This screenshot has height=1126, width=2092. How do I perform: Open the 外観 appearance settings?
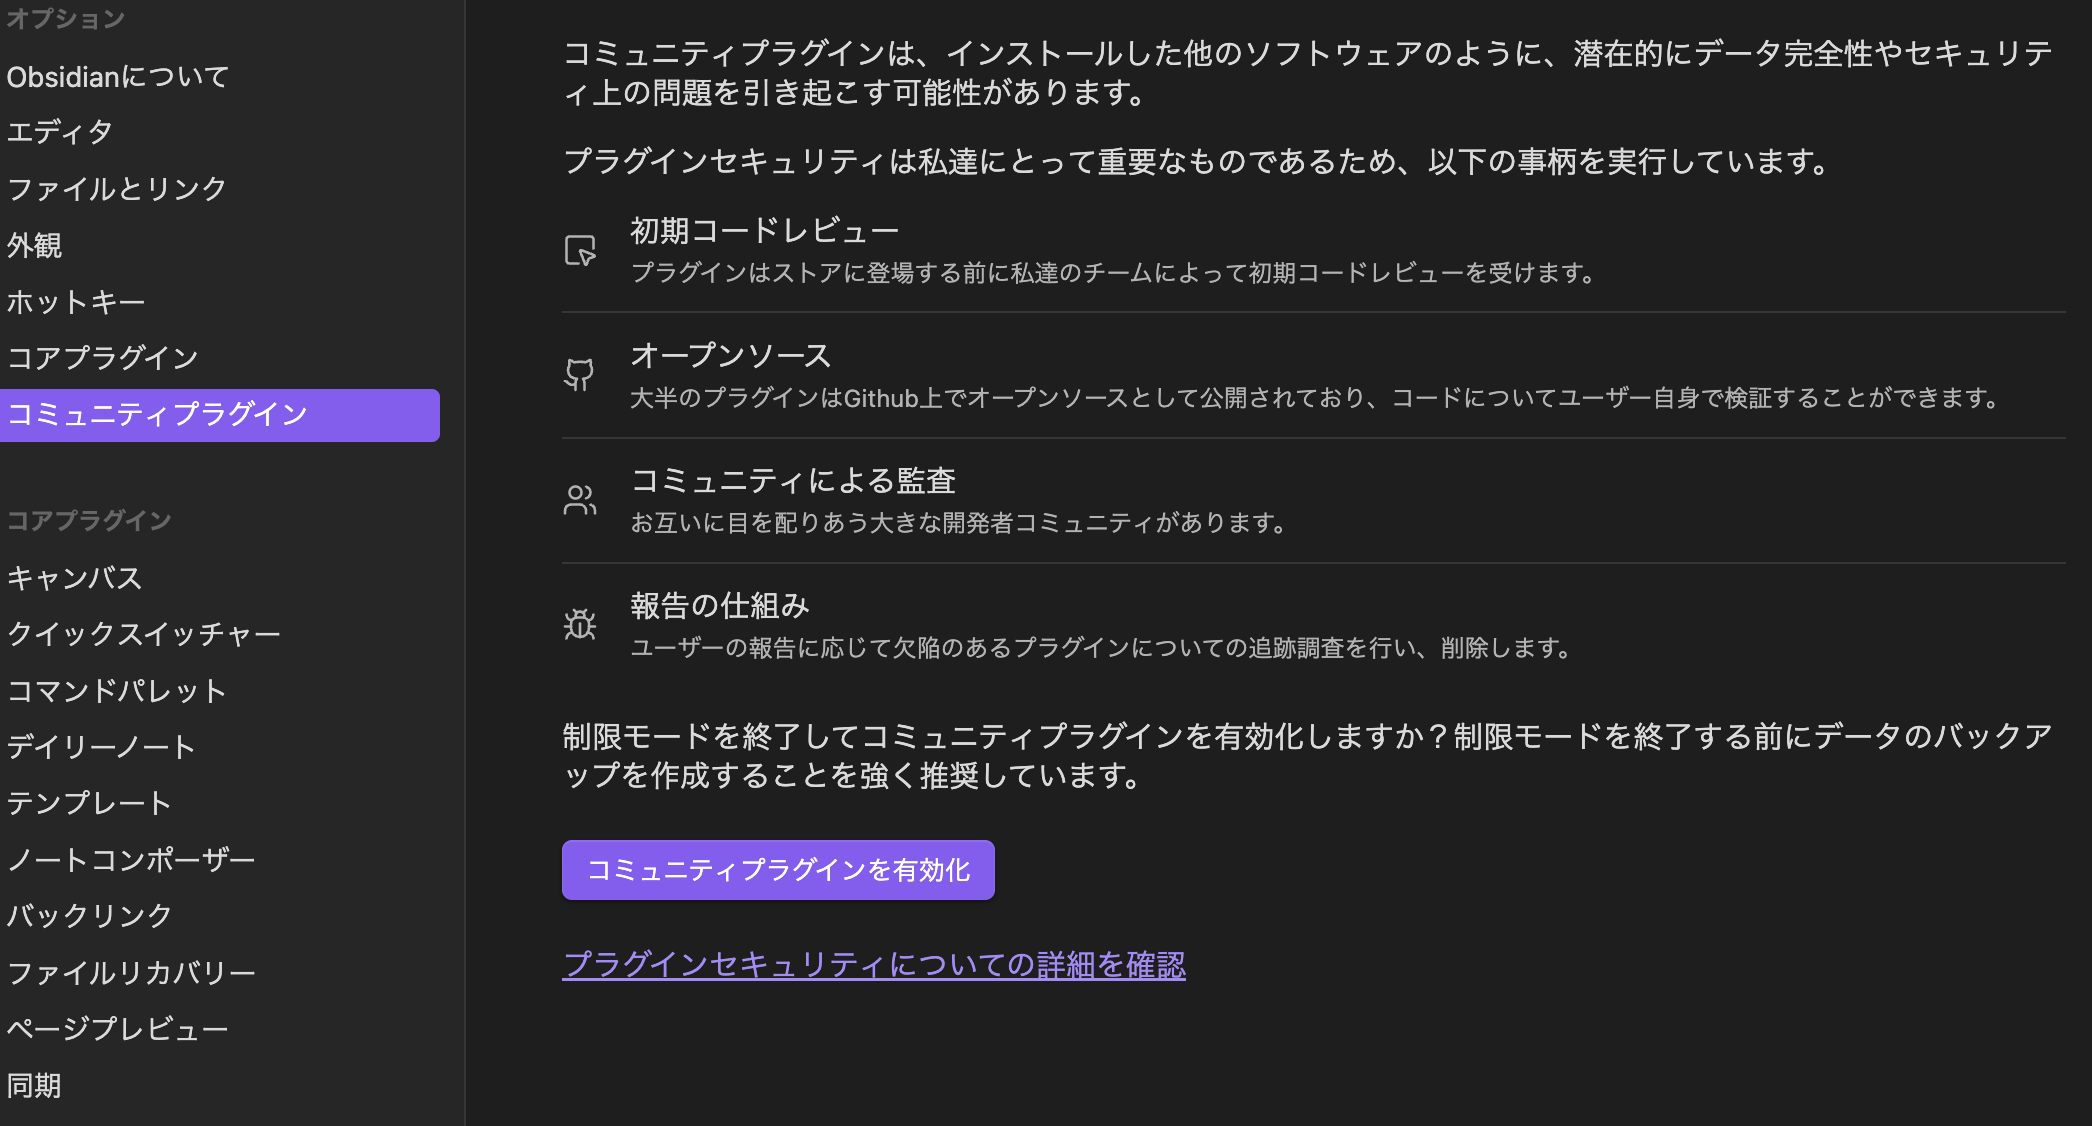point(35,245)
